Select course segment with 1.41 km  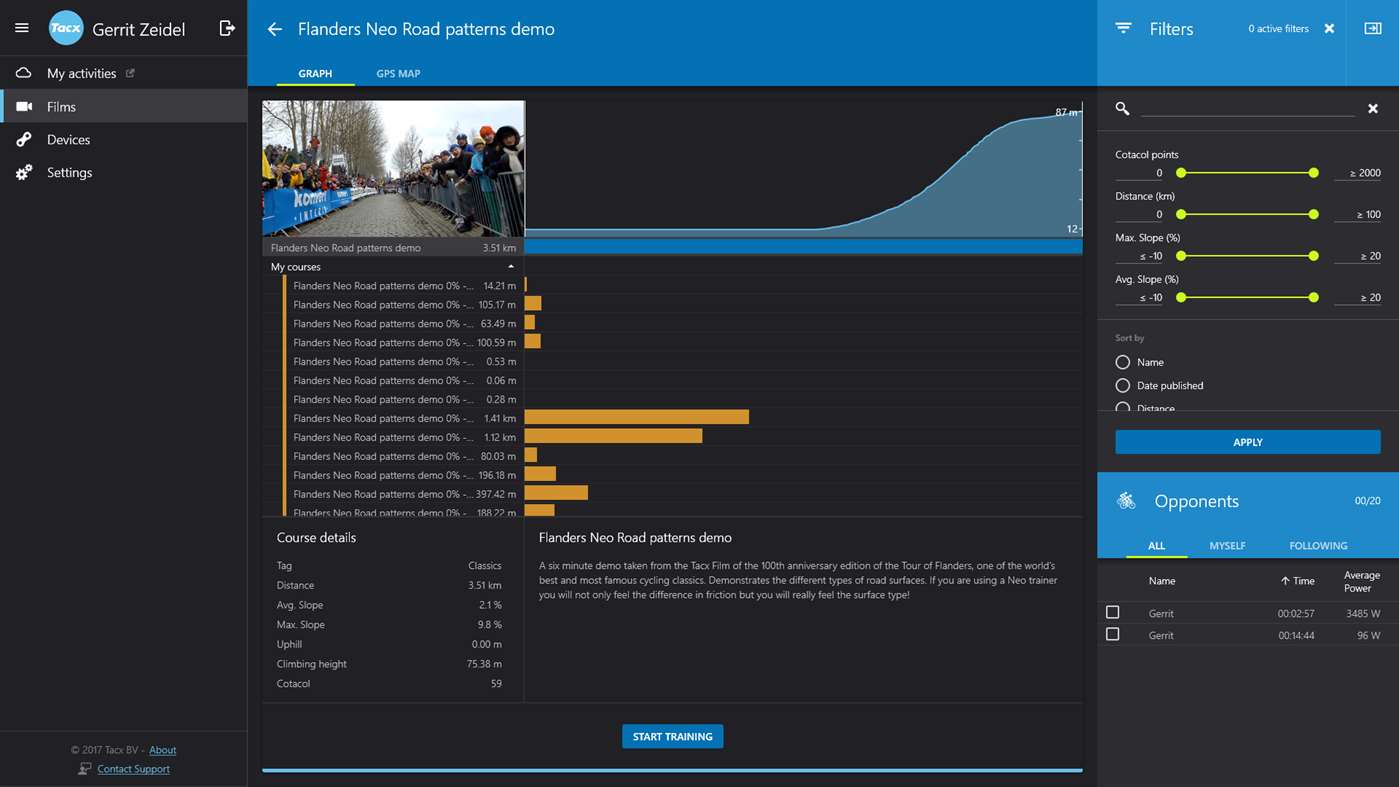[404, 418]
